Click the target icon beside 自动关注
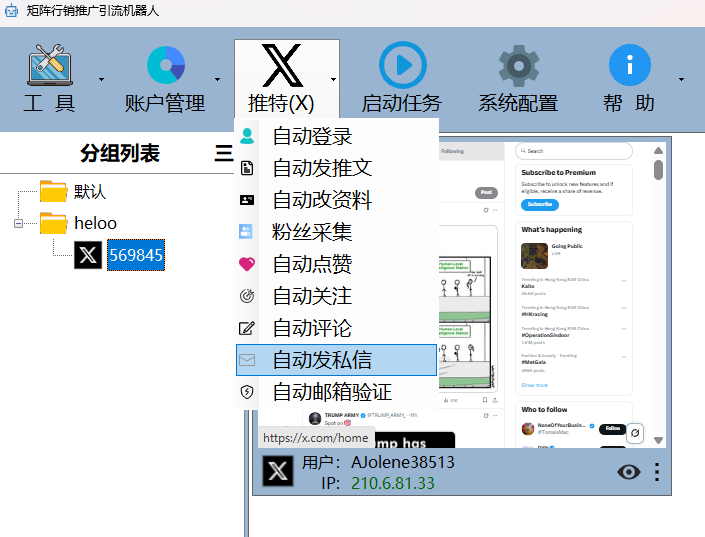Image resolution: width=705 pixels, height=537 pixels. coord(247,295)
